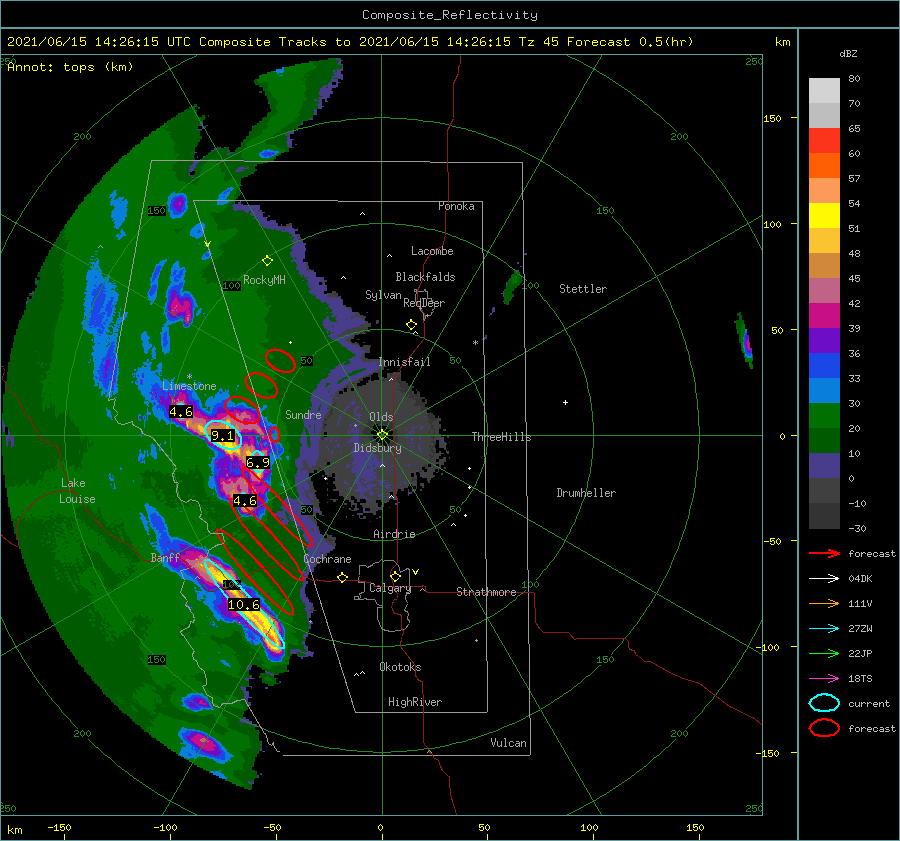The width and height of the screenshot is (900, 841).
Task: Select the purple swatch between 39 and 36
Action: coord(824,340)
